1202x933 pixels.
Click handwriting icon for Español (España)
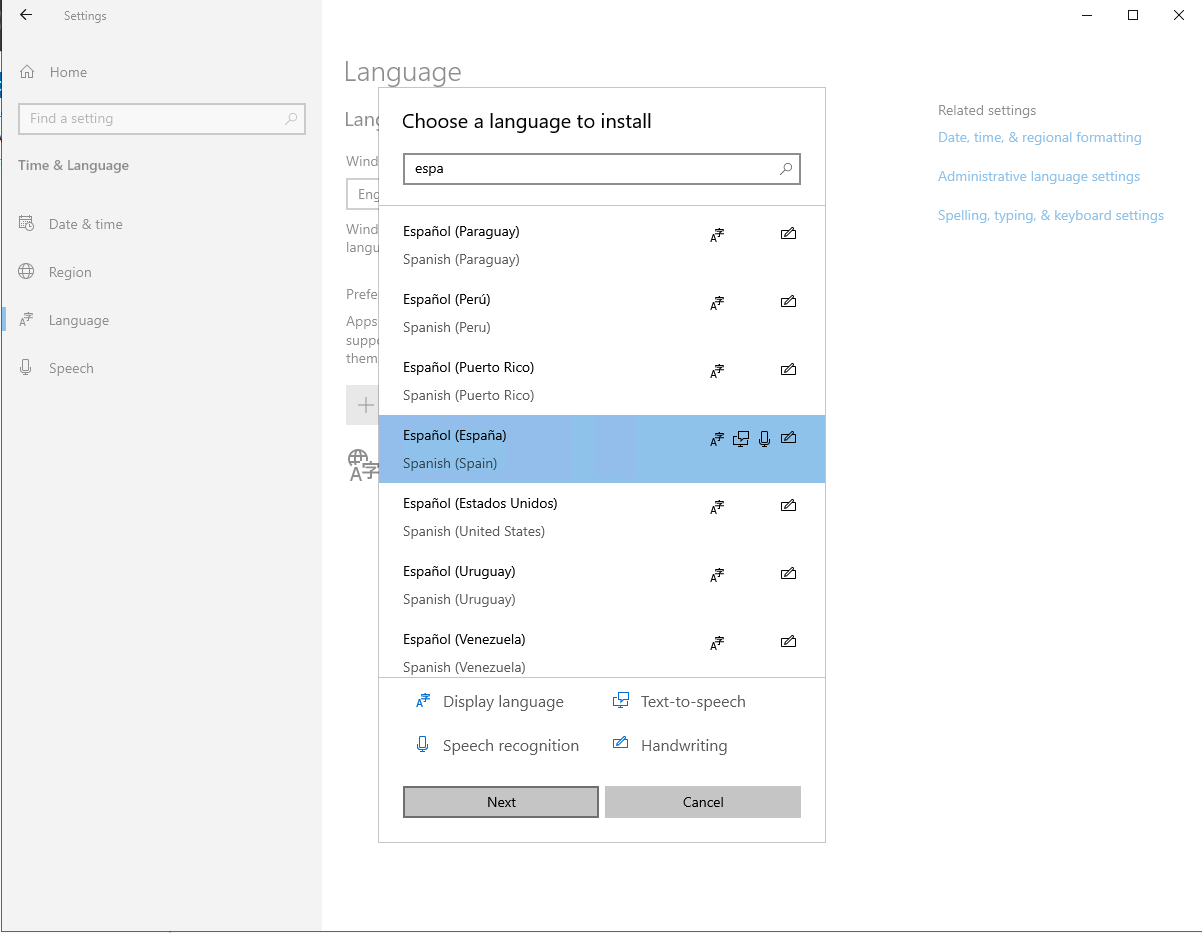click(x=788, y=438)
